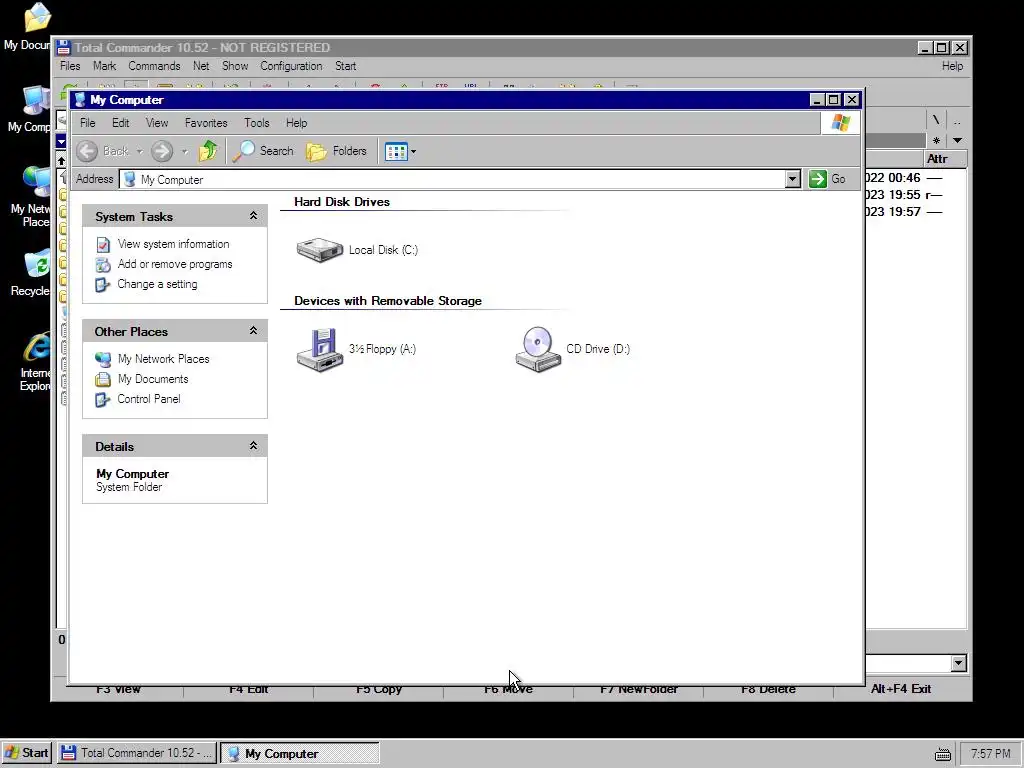Open the Tools menu
Image resolution: width=1024 pixels, height=768 pixels.
tap(257, 123)
